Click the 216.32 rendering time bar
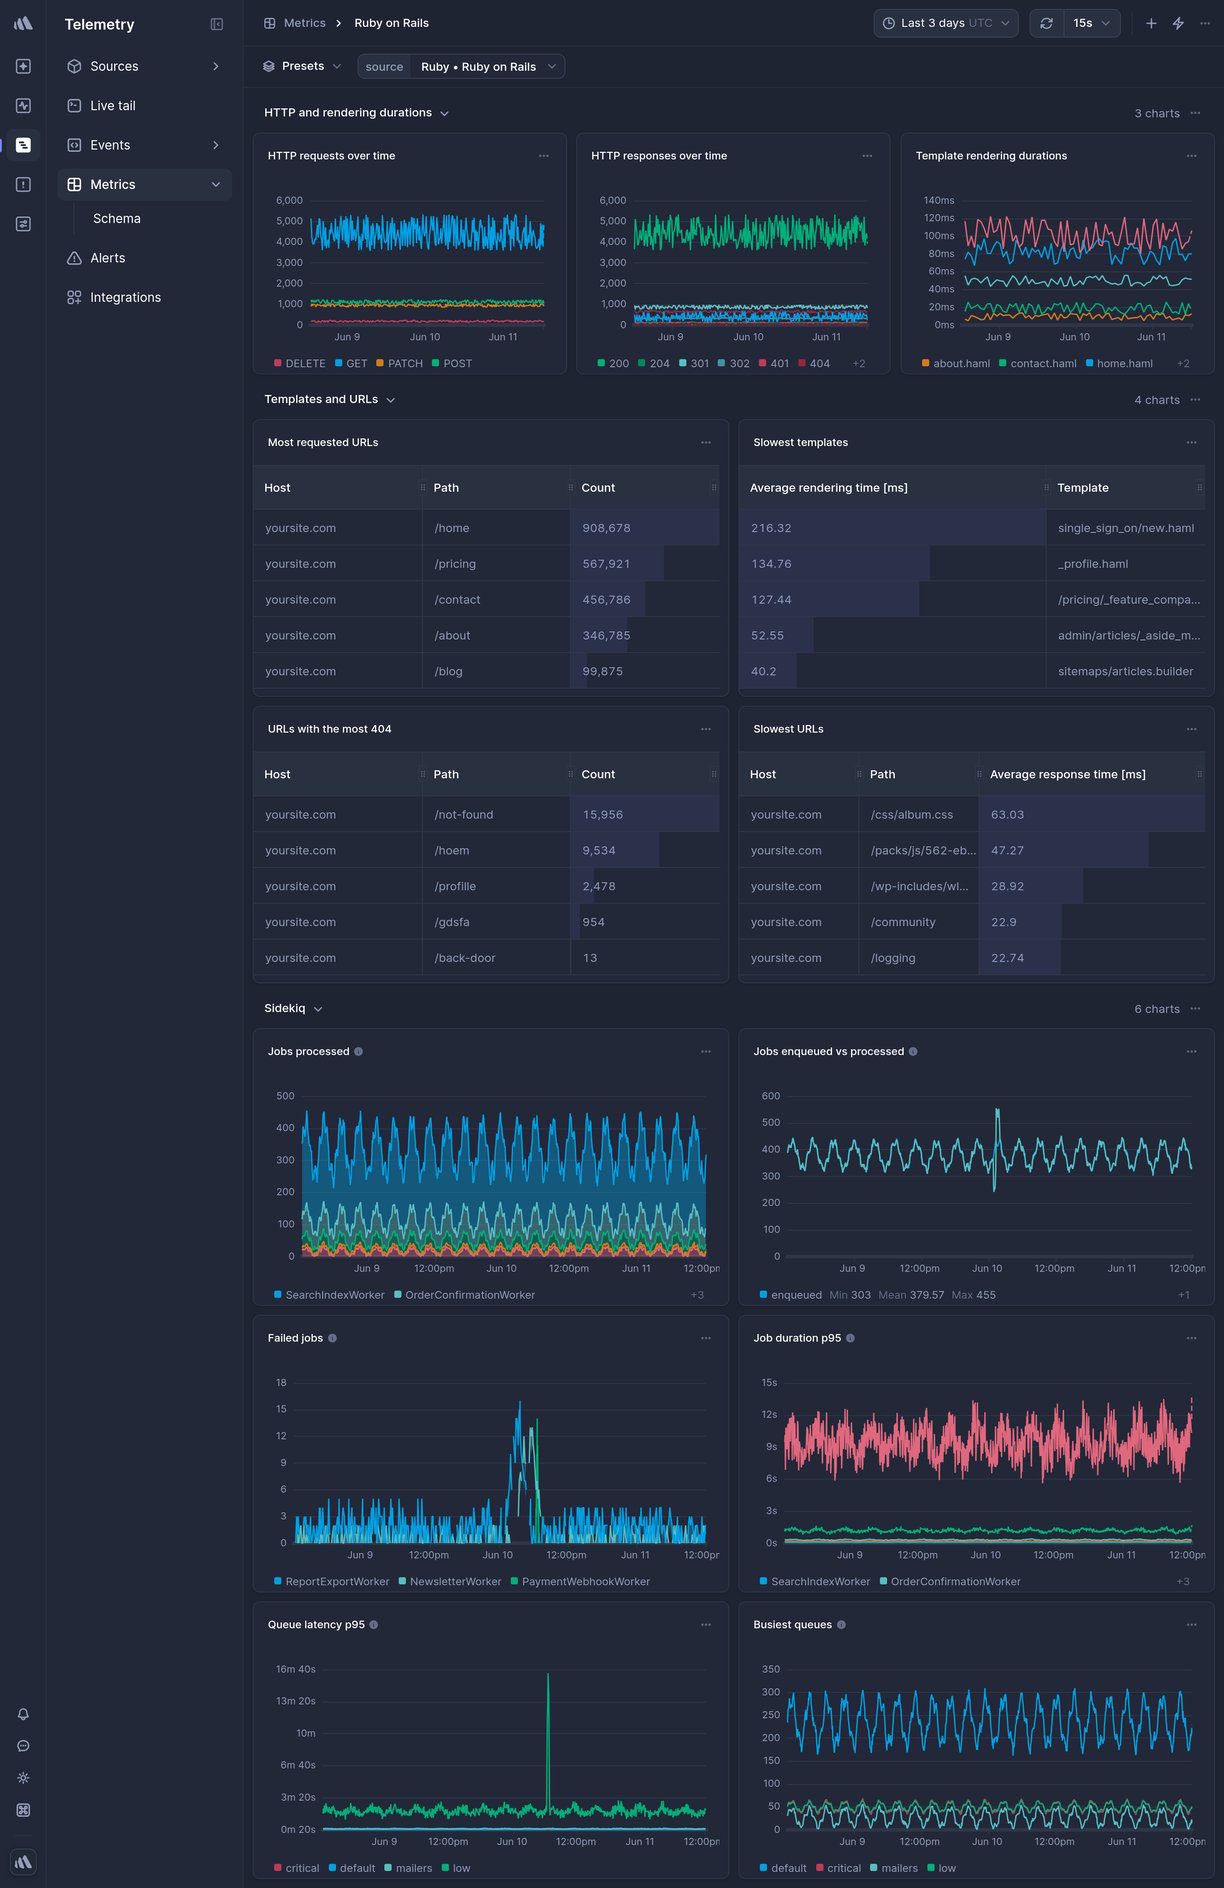Screen dimensions: 1224x1888 point(892,528)
